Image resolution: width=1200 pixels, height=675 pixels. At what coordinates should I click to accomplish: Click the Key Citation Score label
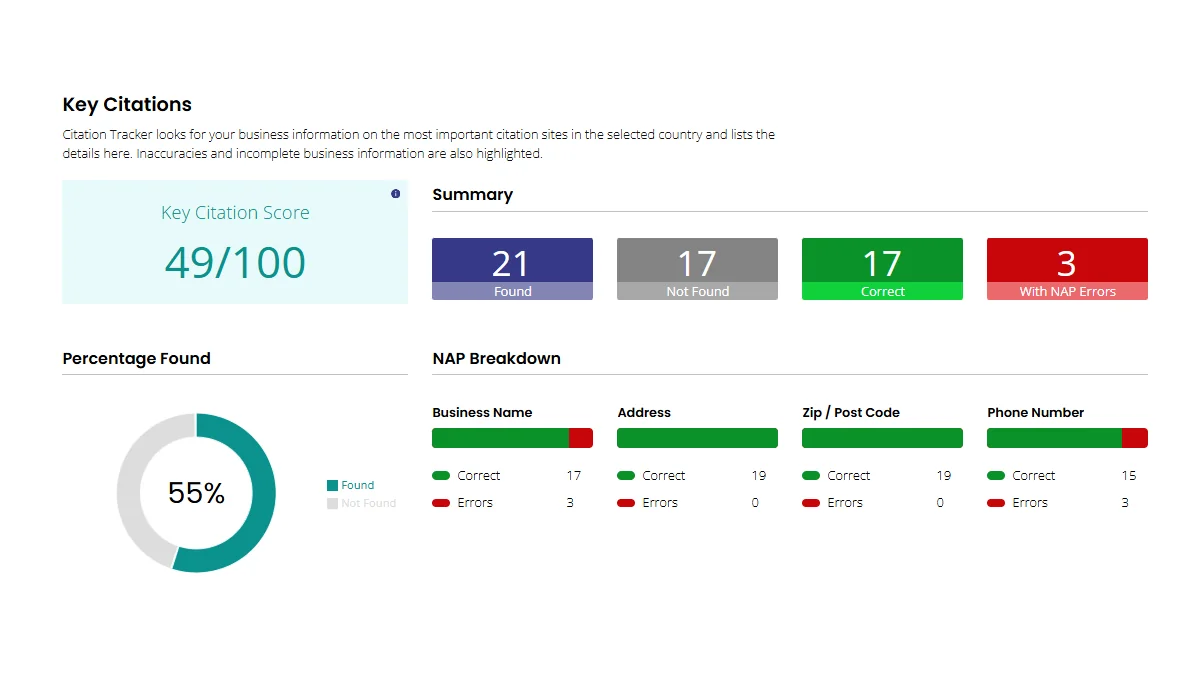(235, 213)
